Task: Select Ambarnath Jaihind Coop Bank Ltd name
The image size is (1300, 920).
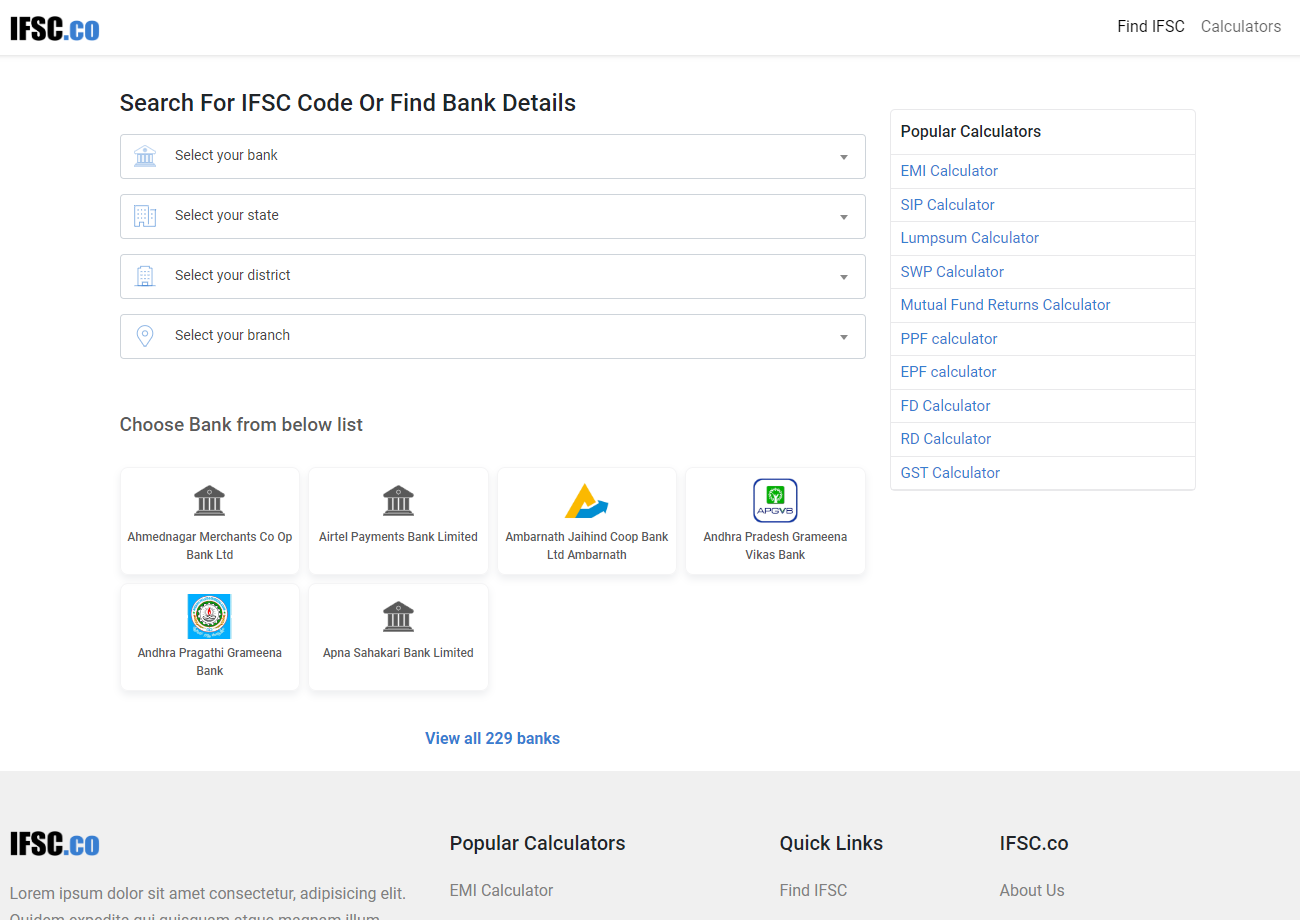Action: coord(587,546)
